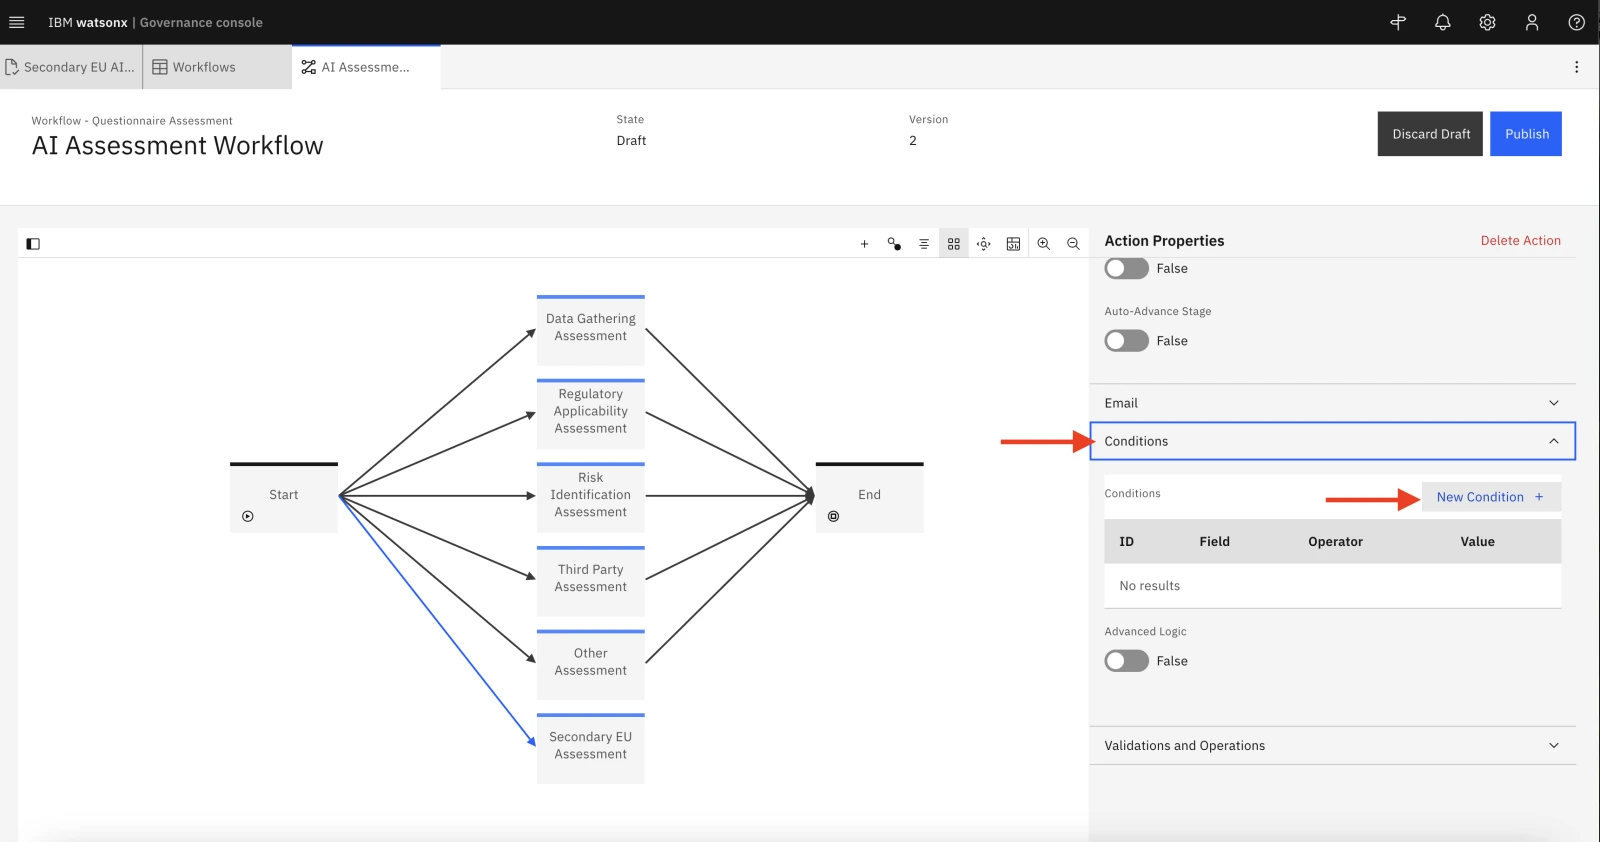Click the Delete Action link
This screenshot has height=842, width=1600.
coord(1520,241)
